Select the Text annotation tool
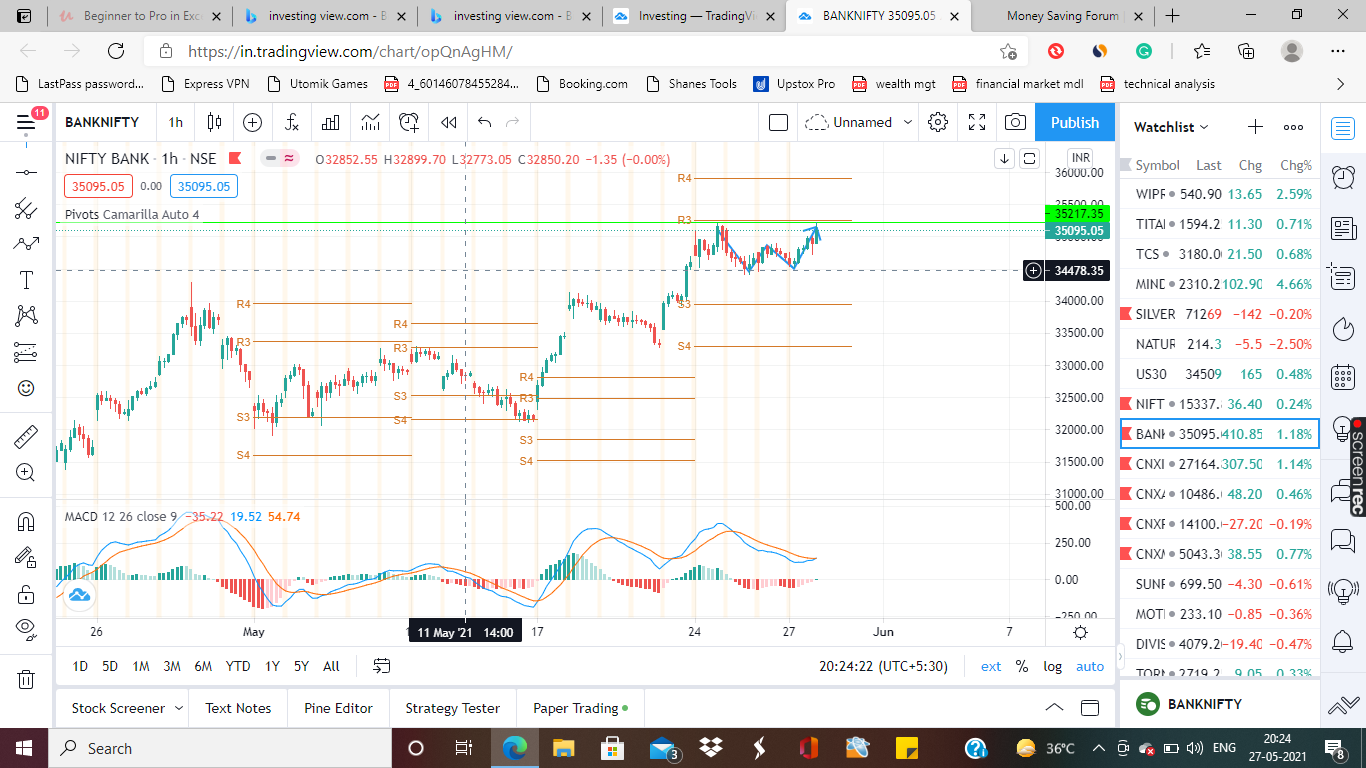Screen dimensions: 1366x768 [x=26, y=280]
